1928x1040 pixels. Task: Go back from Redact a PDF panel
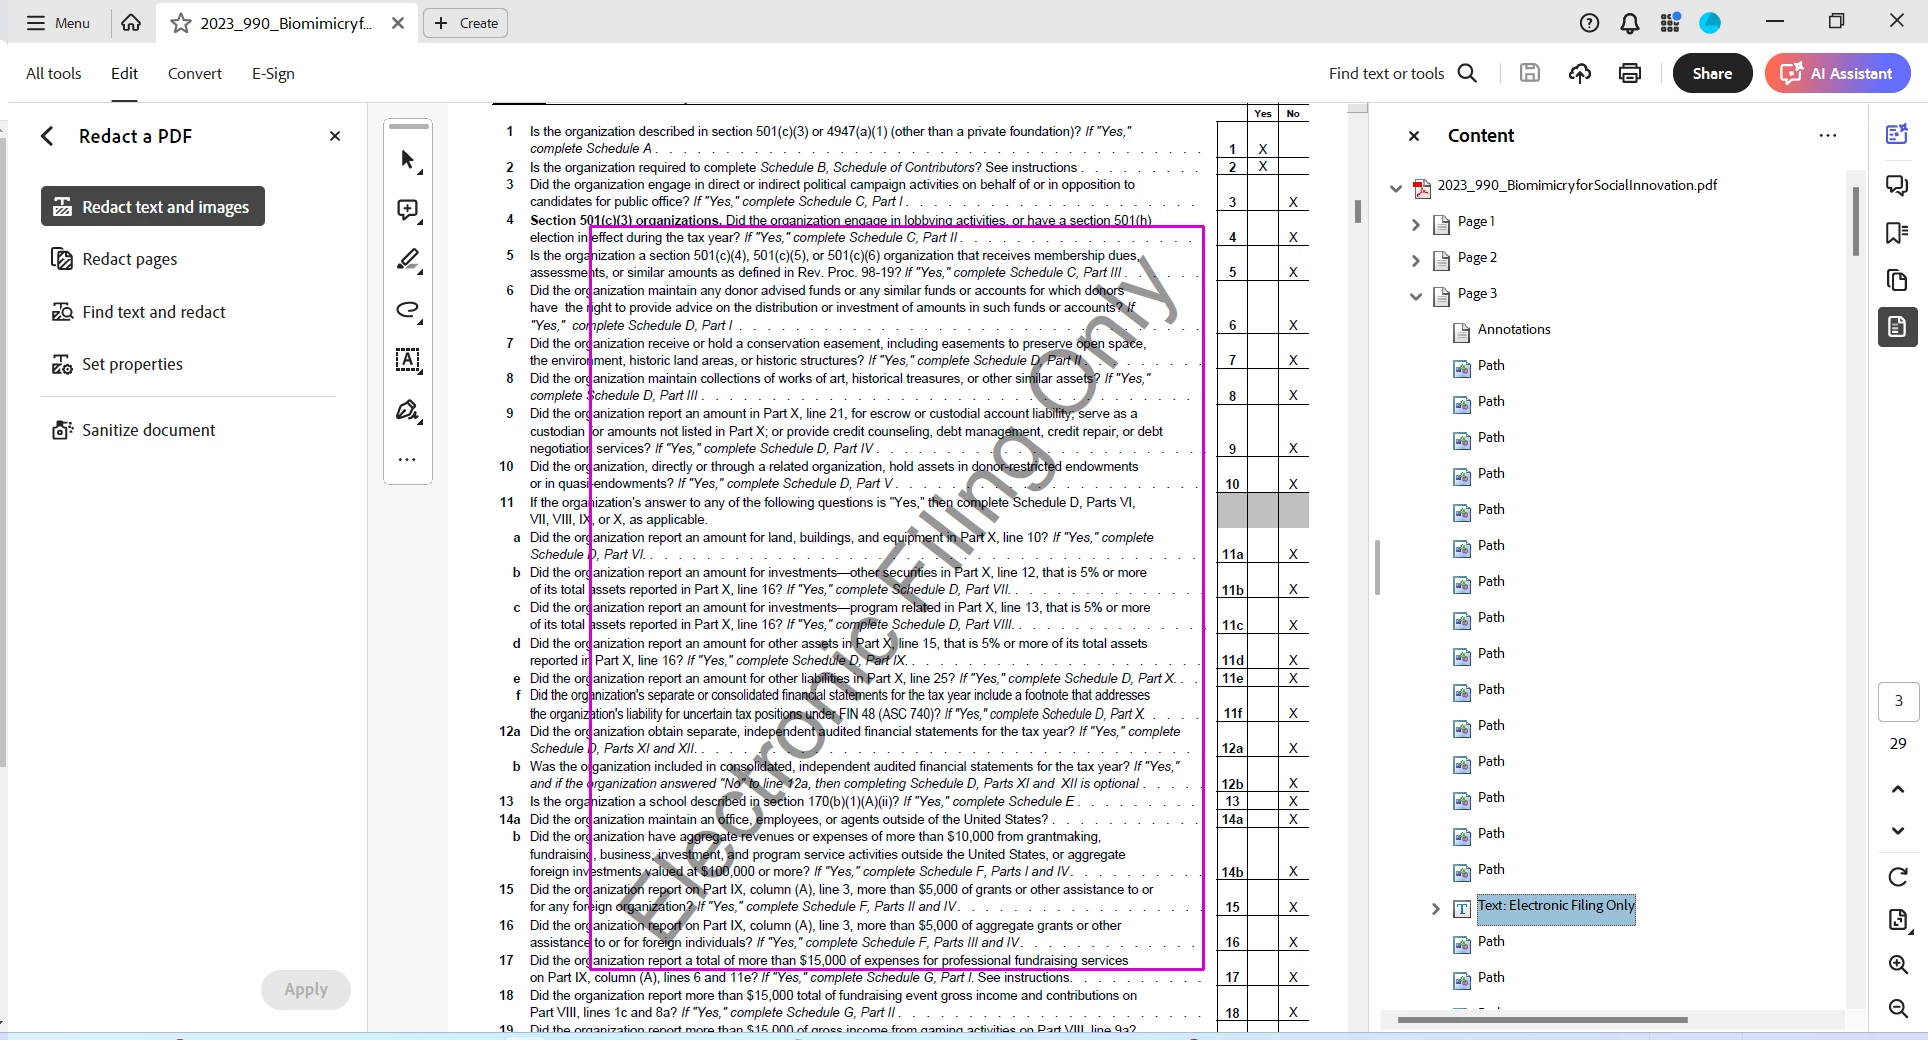click(x=47, y=136)
